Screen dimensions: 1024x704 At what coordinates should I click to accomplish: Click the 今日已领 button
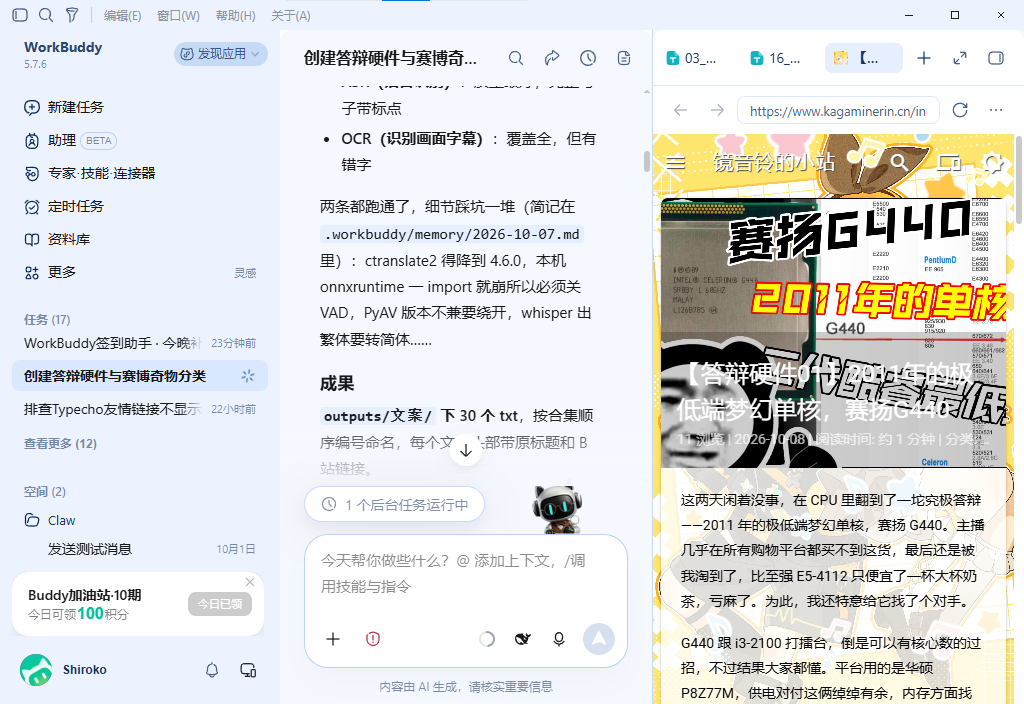220,604
